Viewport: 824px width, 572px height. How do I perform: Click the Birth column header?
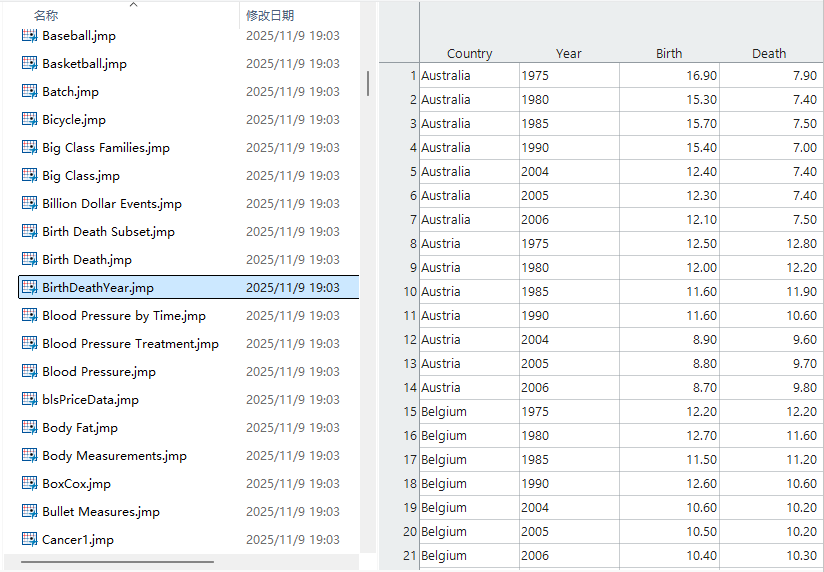[x=669, y=54]
